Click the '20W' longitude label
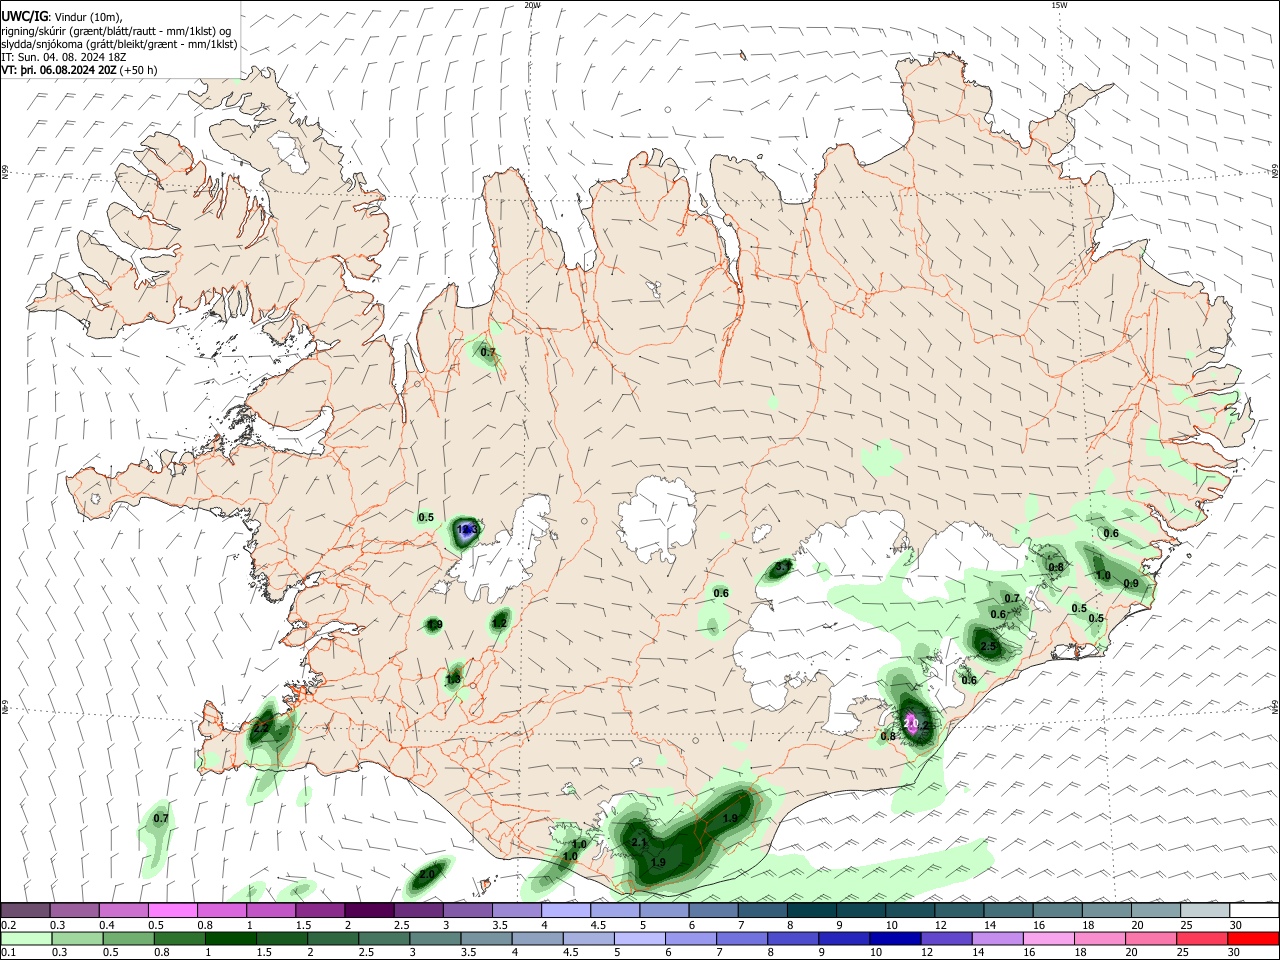 point(532,5)
